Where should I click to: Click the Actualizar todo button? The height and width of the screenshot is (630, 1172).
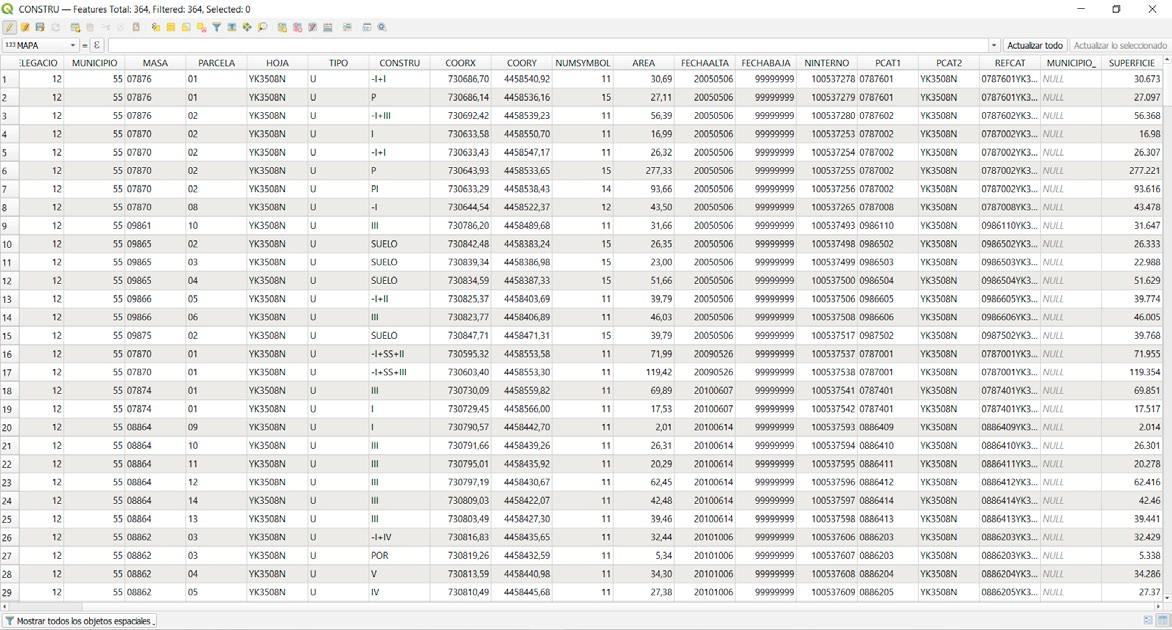coord(1034,46)
